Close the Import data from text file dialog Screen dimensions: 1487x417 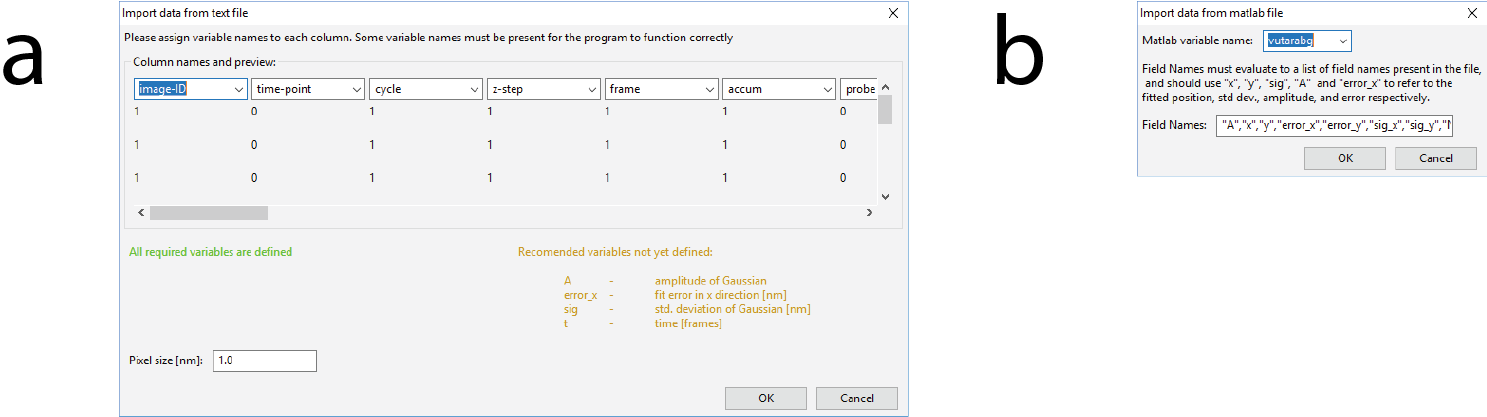tap(892, 13)
